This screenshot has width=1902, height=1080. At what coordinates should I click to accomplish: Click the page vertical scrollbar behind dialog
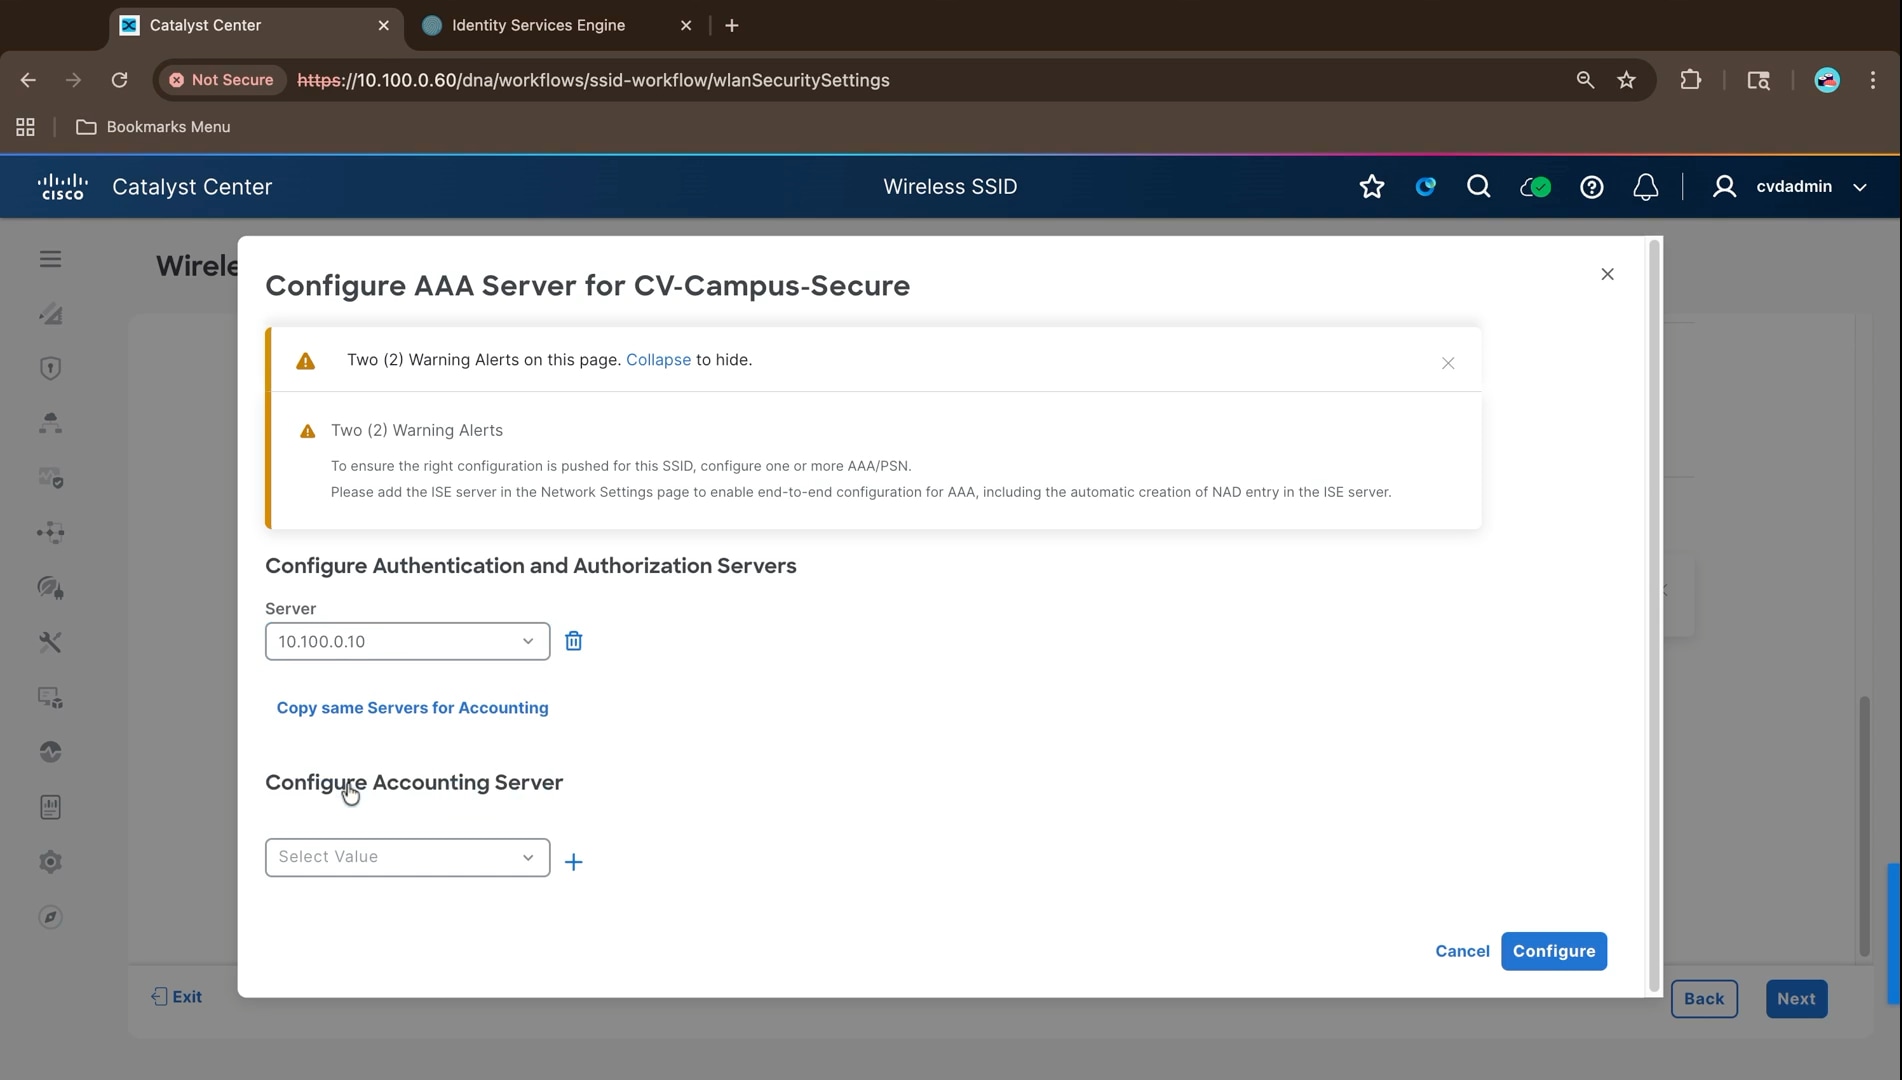point(1864,827)
